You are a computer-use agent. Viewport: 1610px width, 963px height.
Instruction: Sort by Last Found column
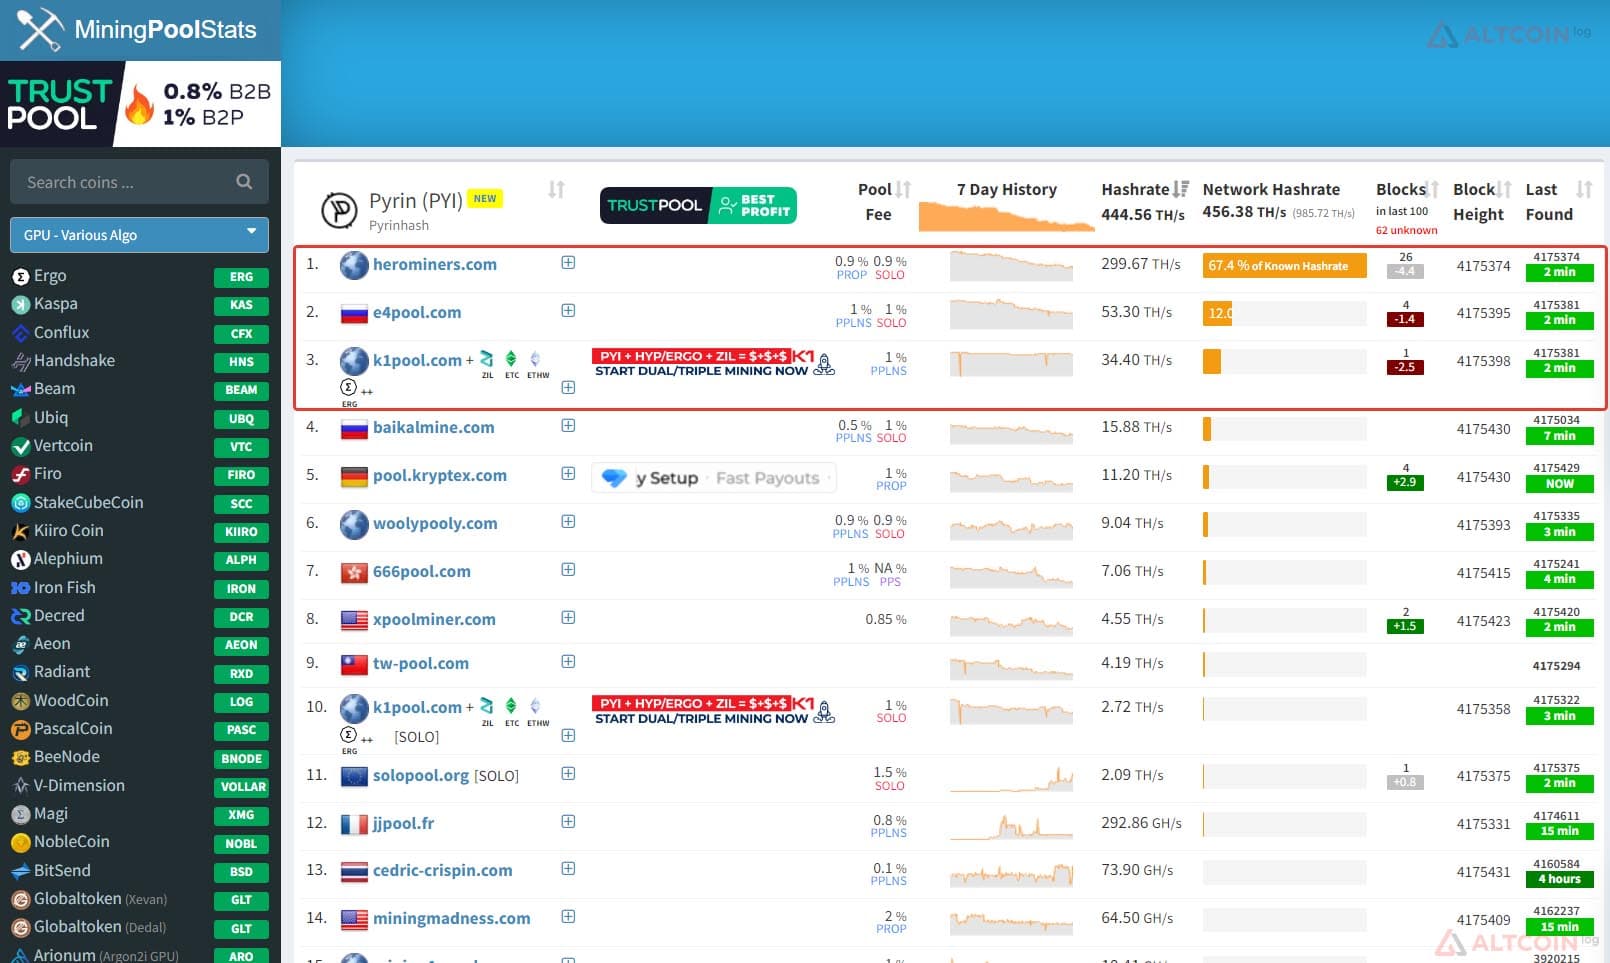coord(1584,189)
